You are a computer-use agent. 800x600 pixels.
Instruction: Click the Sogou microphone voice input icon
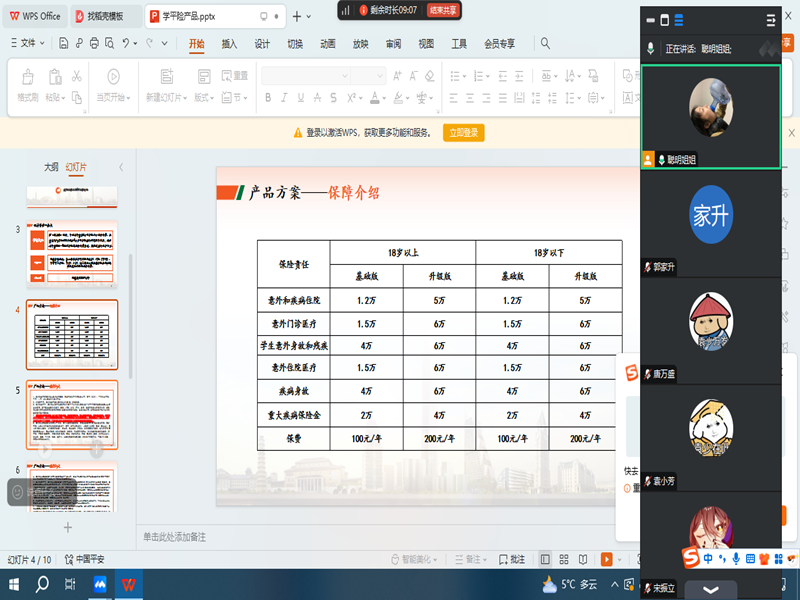[735, 559]
